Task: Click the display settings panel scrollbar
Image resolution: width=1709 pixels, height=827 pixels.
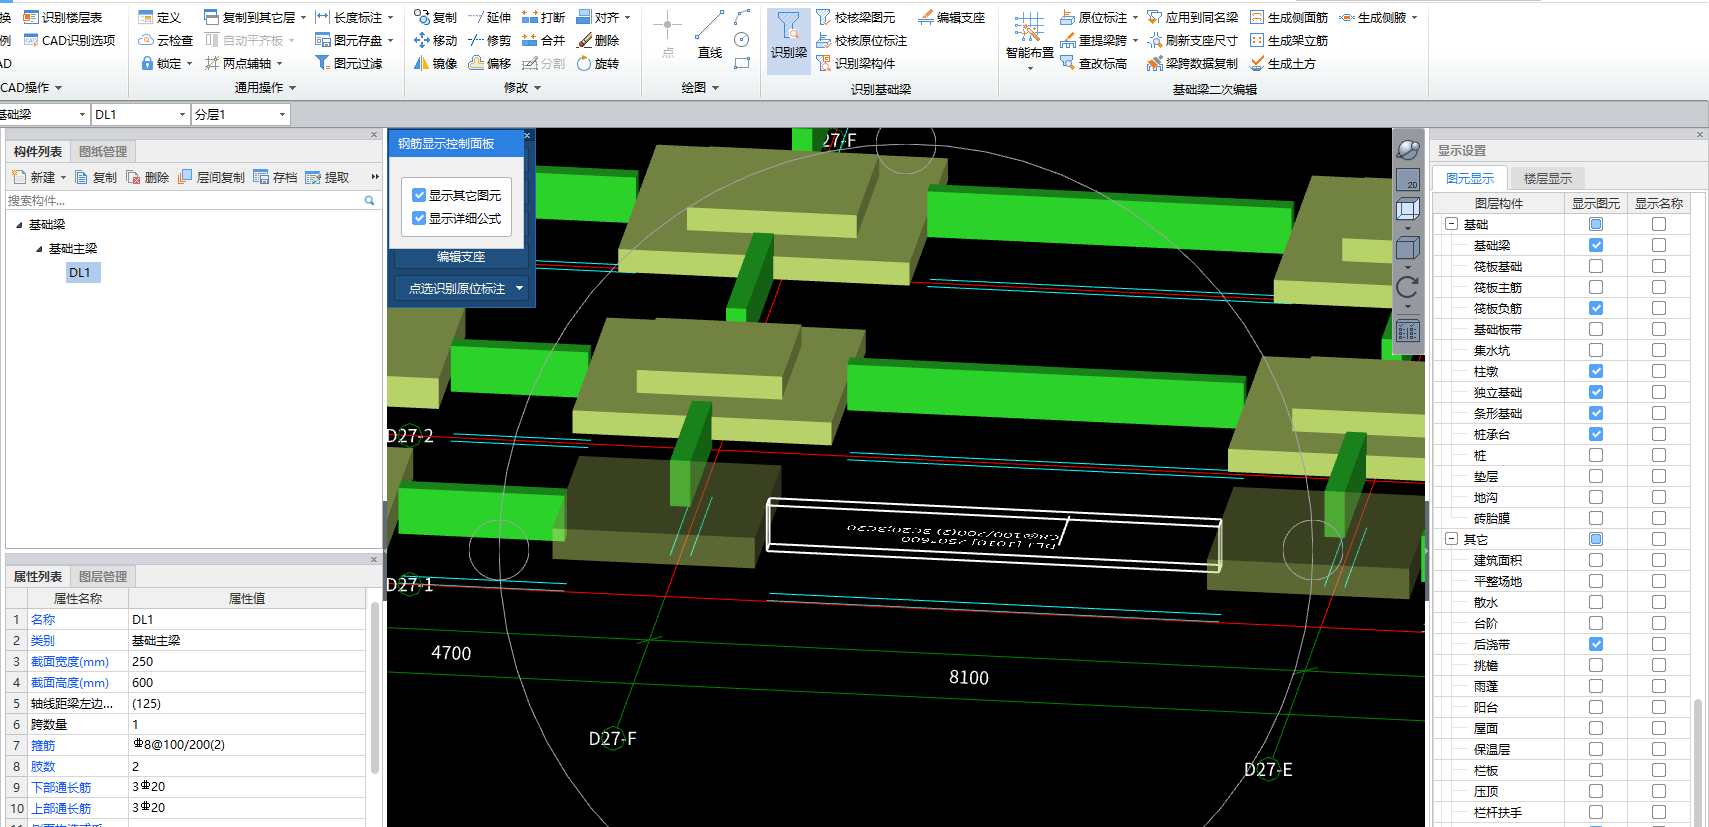Action: point(1698,760)
